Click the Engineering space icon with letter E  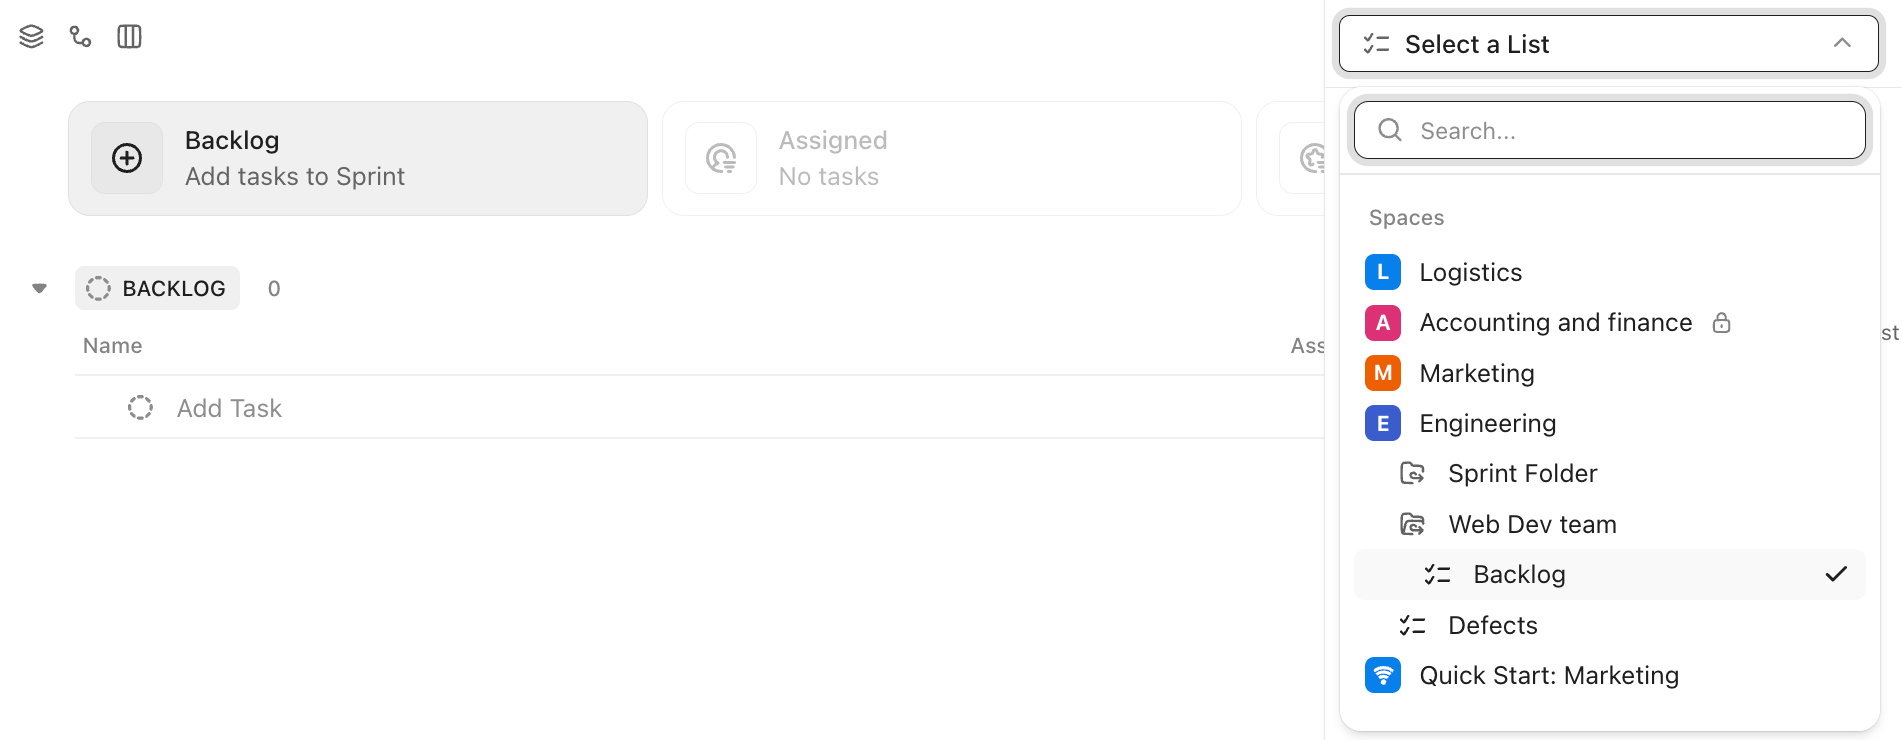click(1382, 423)
